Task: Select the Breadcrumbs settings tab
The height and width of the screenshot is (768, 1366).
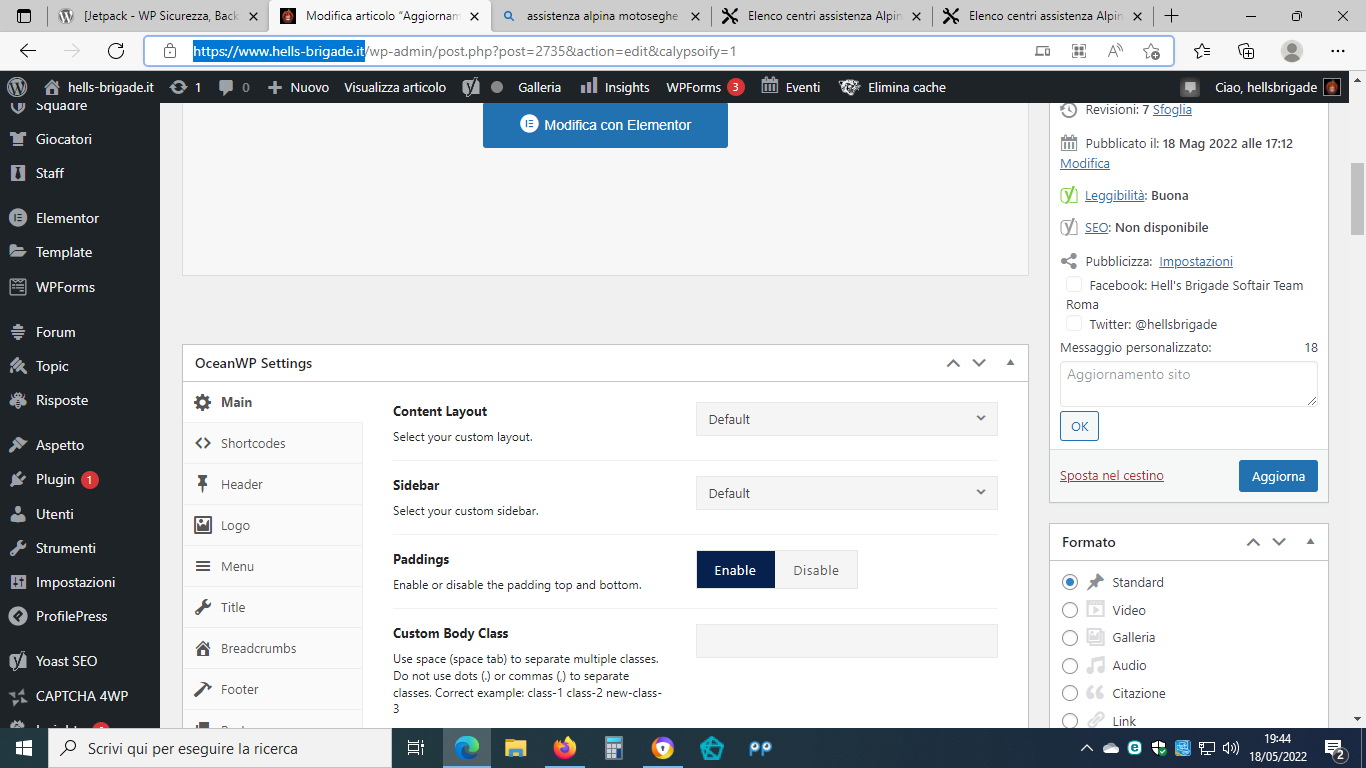Action: tap(273, 648)
